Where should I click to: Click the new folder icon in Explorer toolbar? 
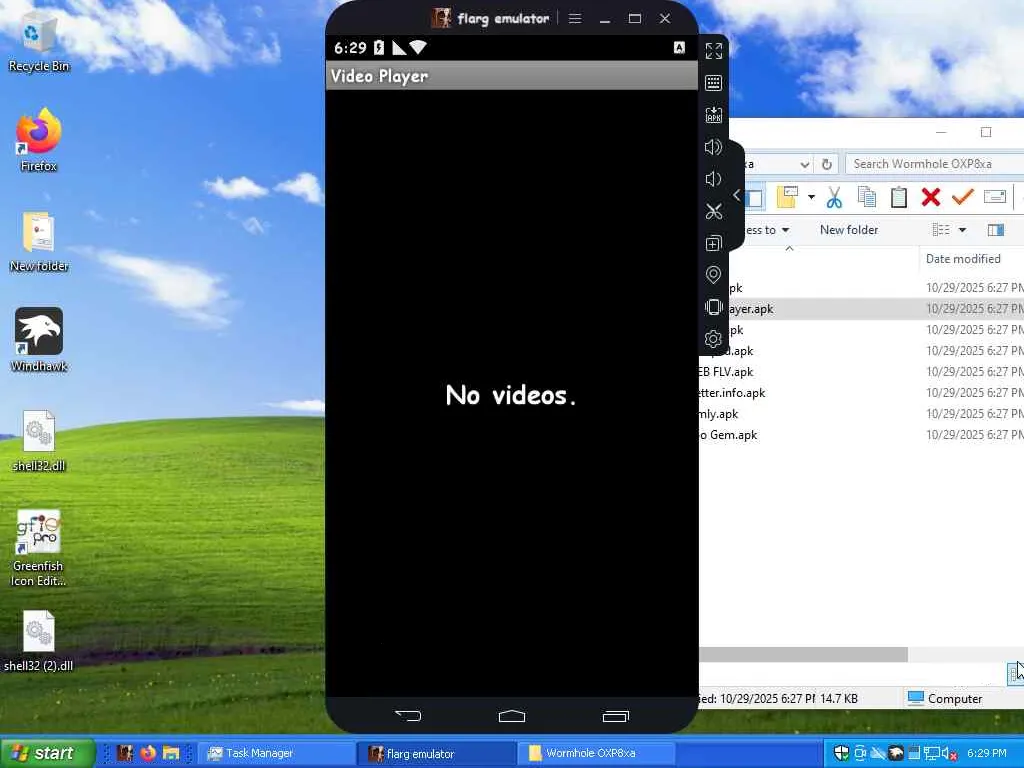coord(788,197)
